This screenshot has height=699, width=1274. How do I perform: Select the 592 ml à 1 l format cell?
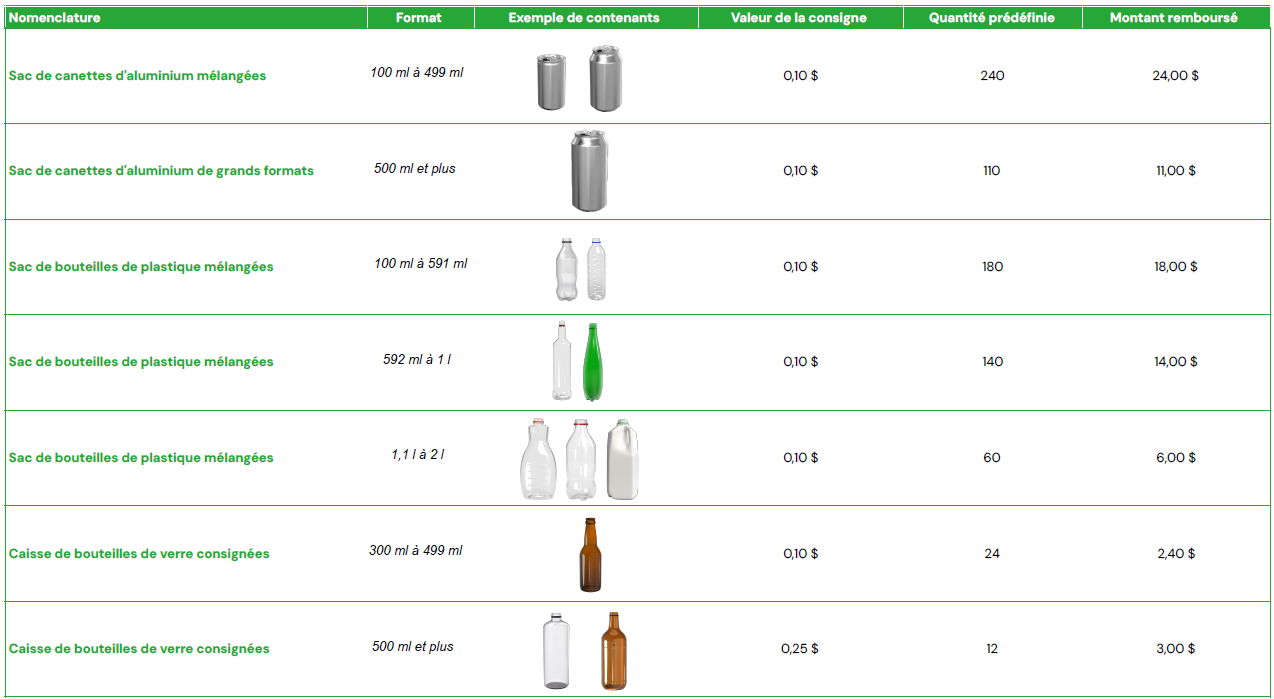pyautogui.click(x=416, y=359)
